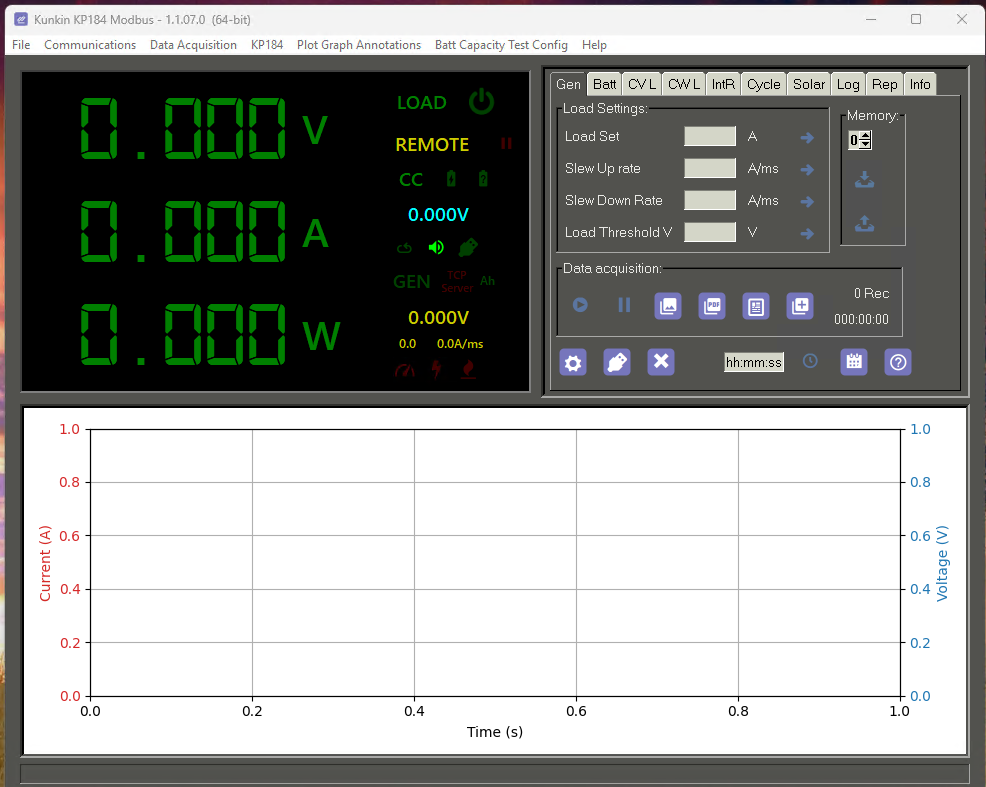Click the purple X clear button
The height and width of the screenshot is (787, 986).
coord(661,362)
